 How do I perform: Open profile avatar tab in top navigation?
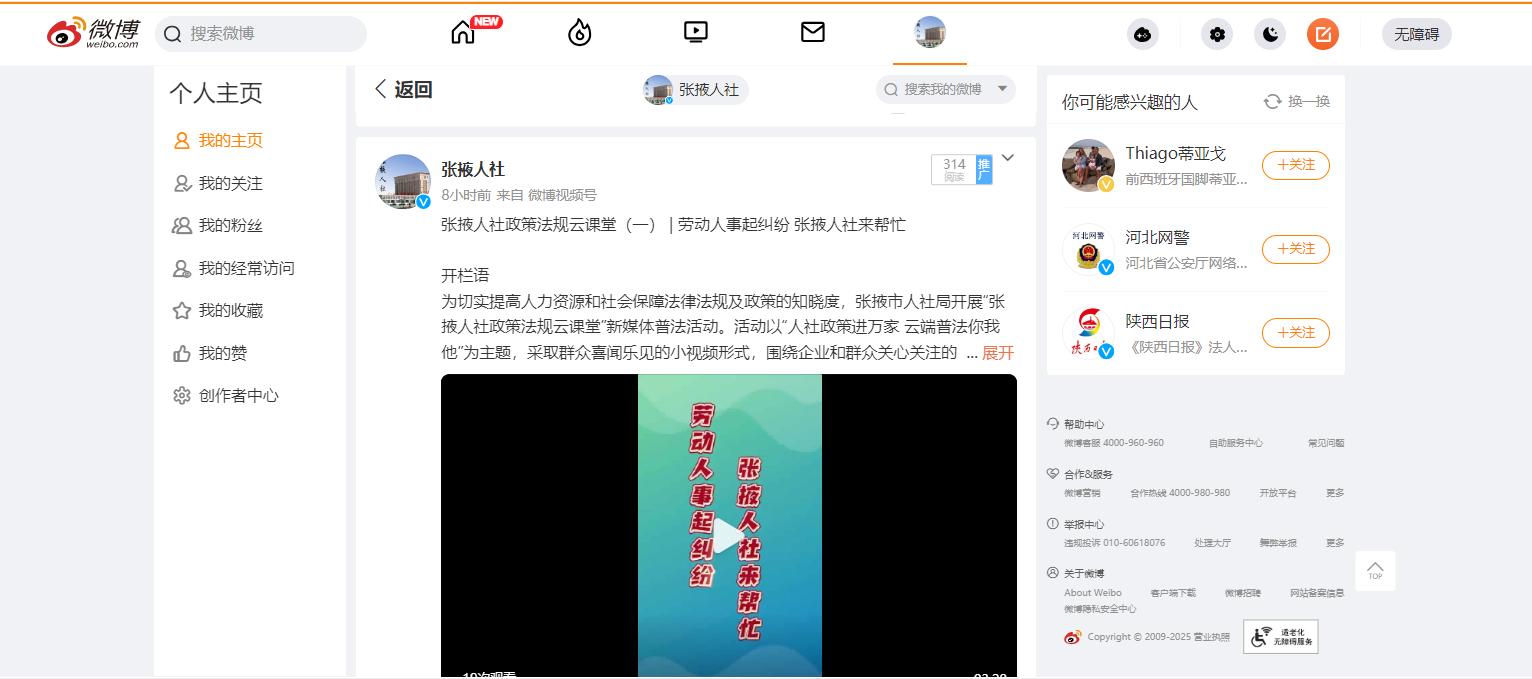click(x=930, y=32)
